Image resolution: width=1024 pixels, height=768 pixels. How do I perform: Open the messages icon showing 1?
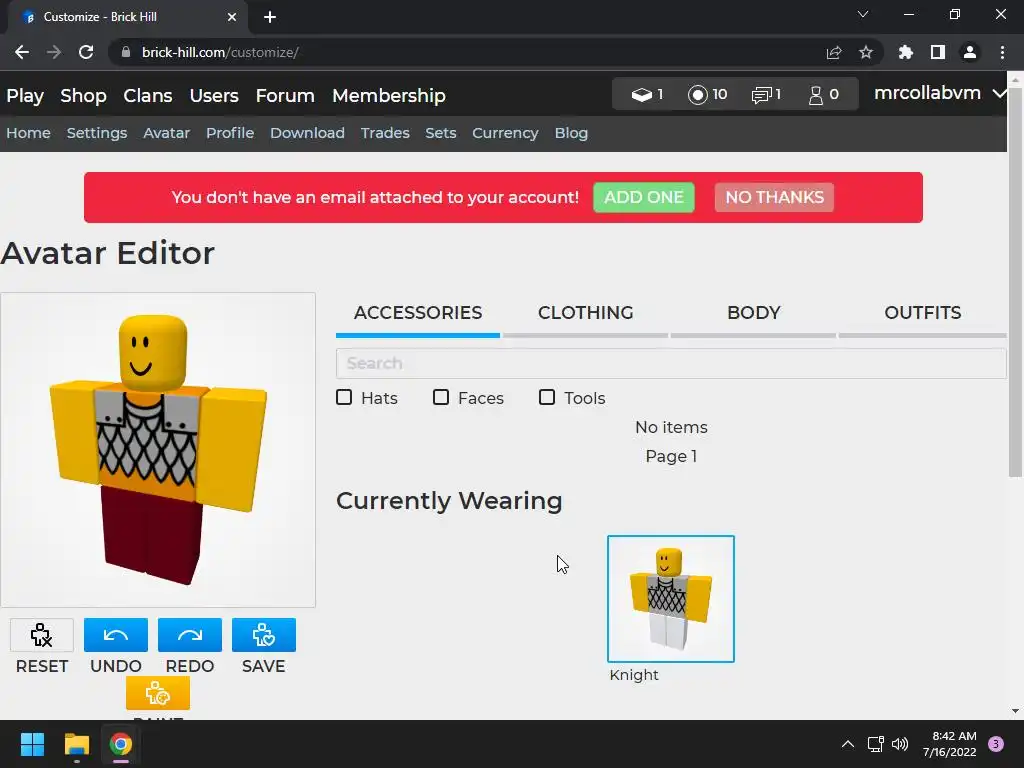766,95
